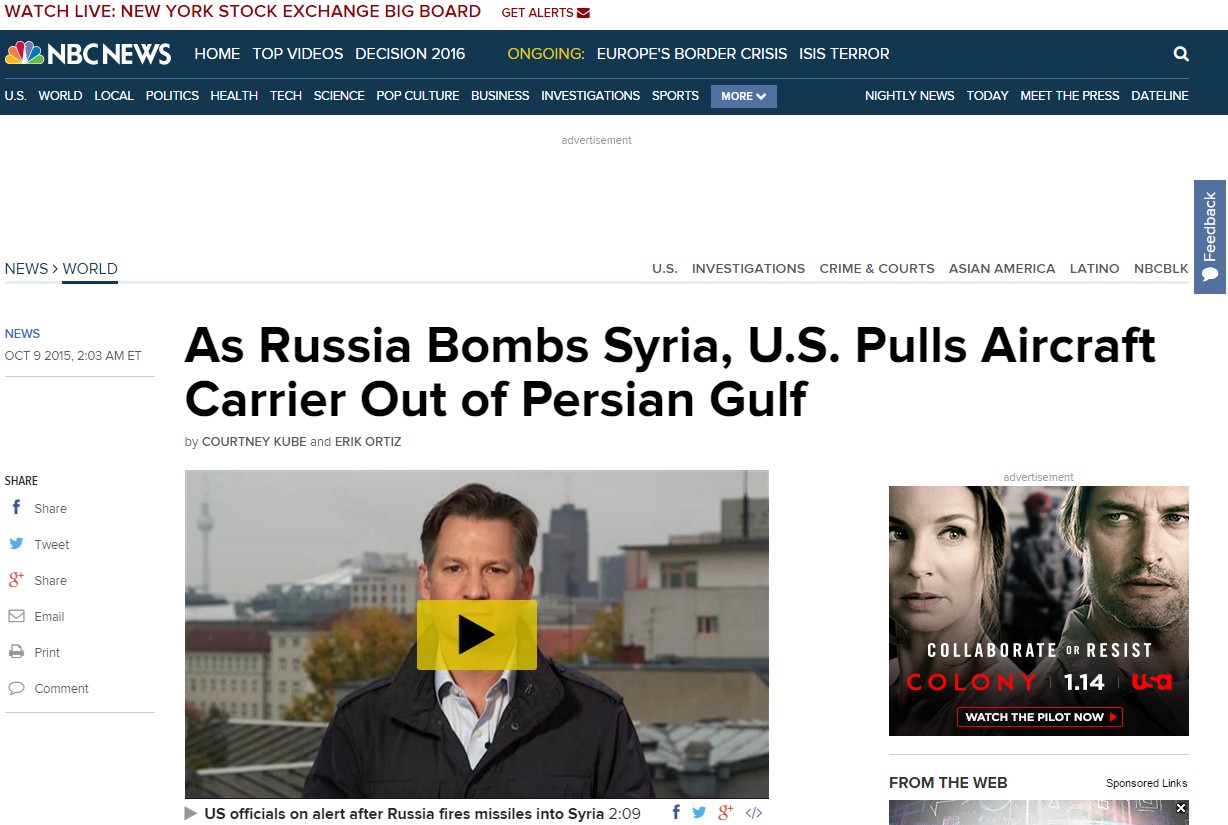
Task: Click the embed code icon under video
Action: 754,813
